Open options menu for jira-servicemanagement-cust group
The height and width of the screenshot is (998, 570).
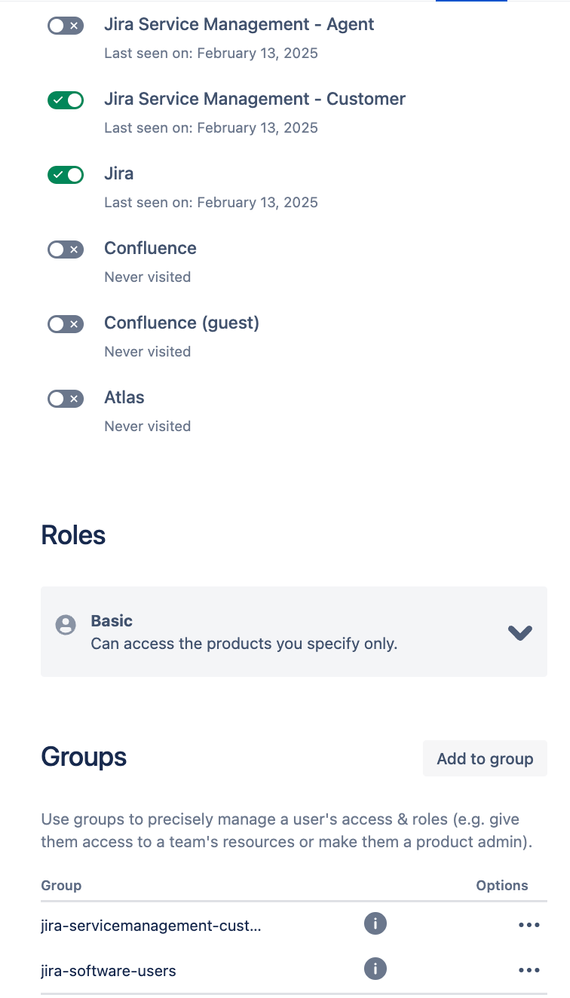tap(529, 925)
